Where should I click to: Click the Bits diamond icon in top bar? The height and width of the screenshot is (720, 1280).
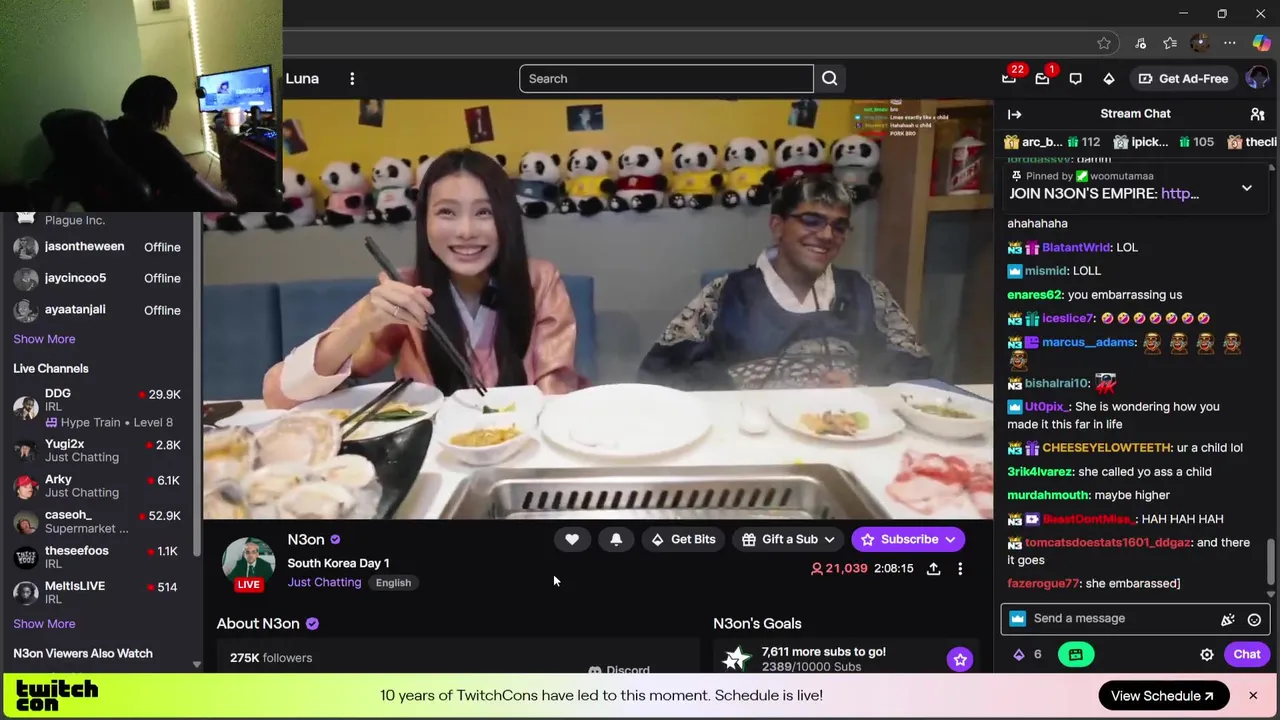[1109, 79]
